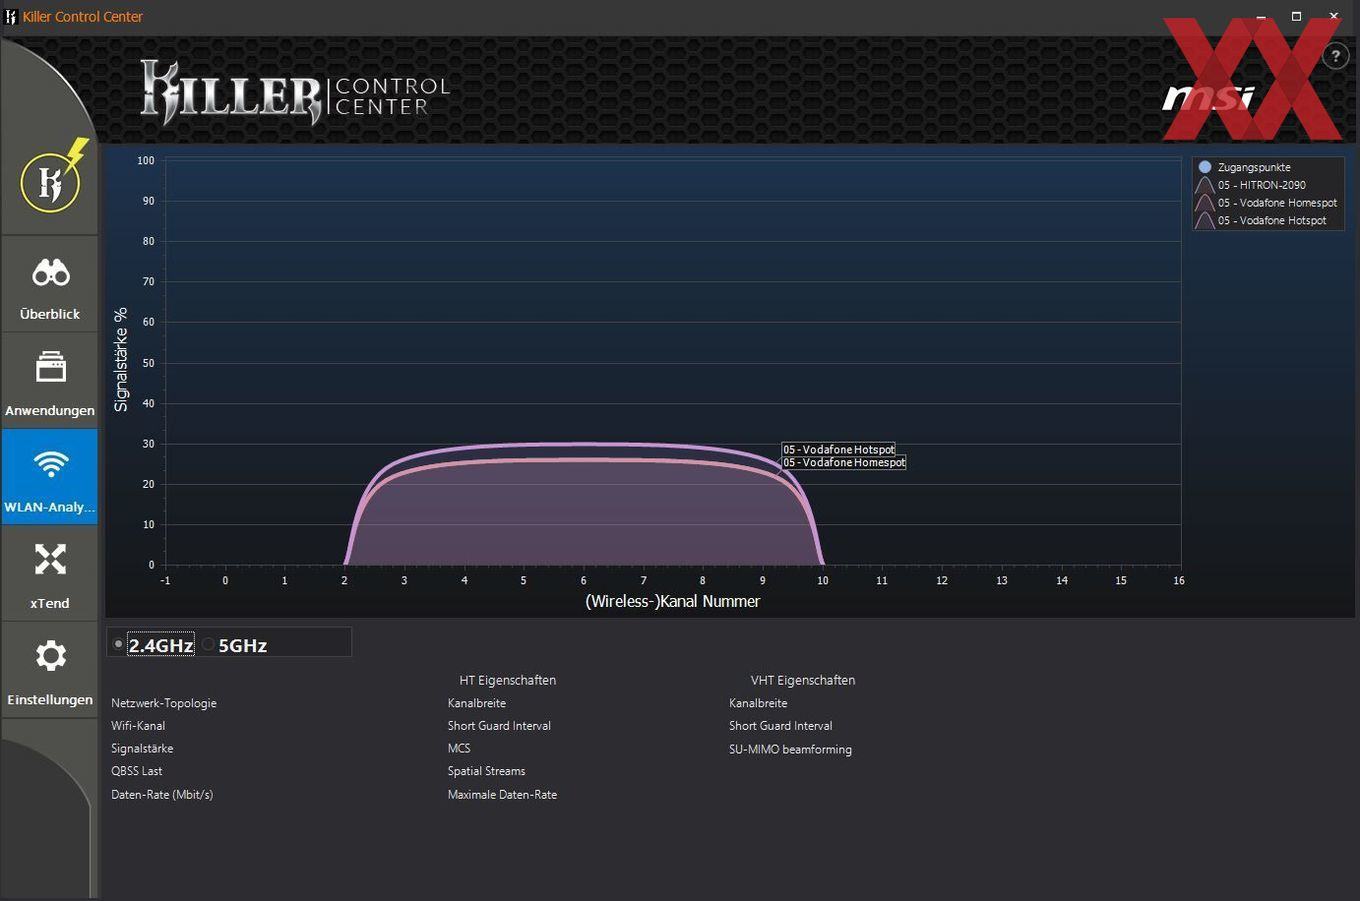
Task: Click the Netzwerk-Topologie label
Action: pos(164,703)
